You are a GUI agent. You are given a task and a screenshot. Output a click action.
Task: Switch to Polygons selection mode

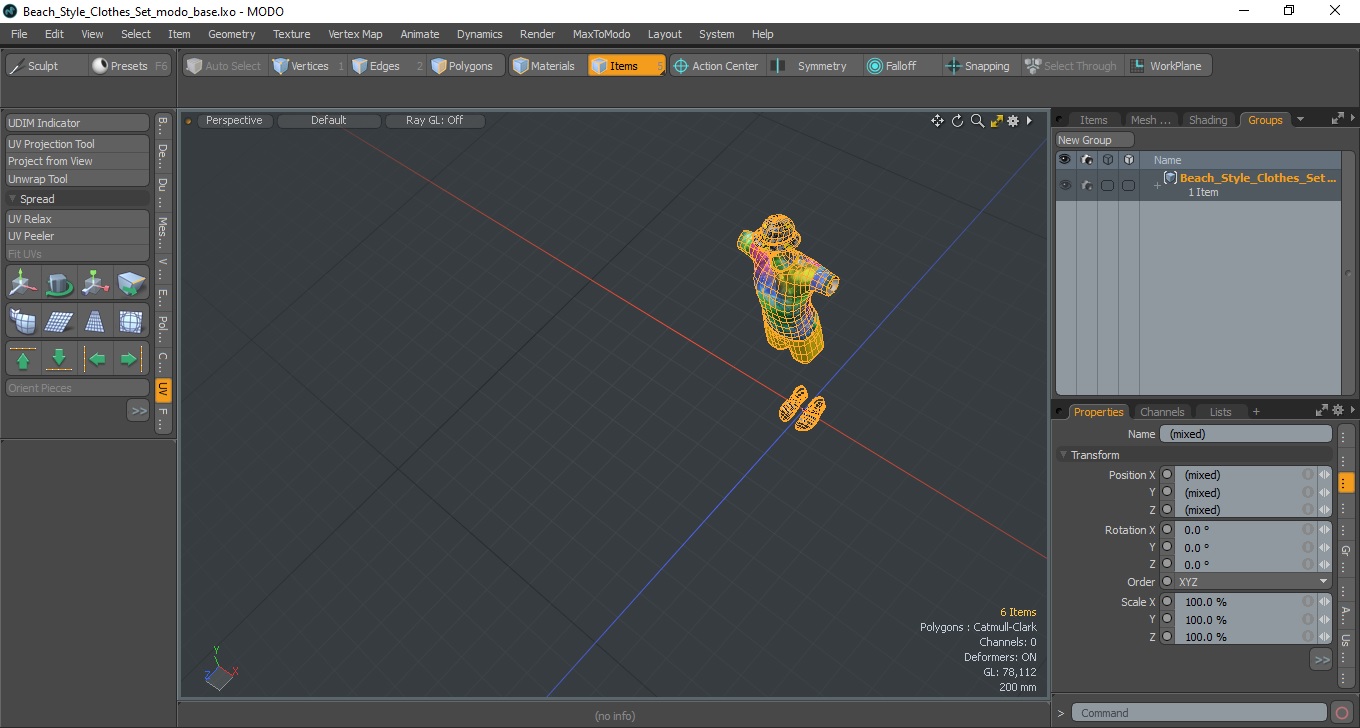coord(466,66)
